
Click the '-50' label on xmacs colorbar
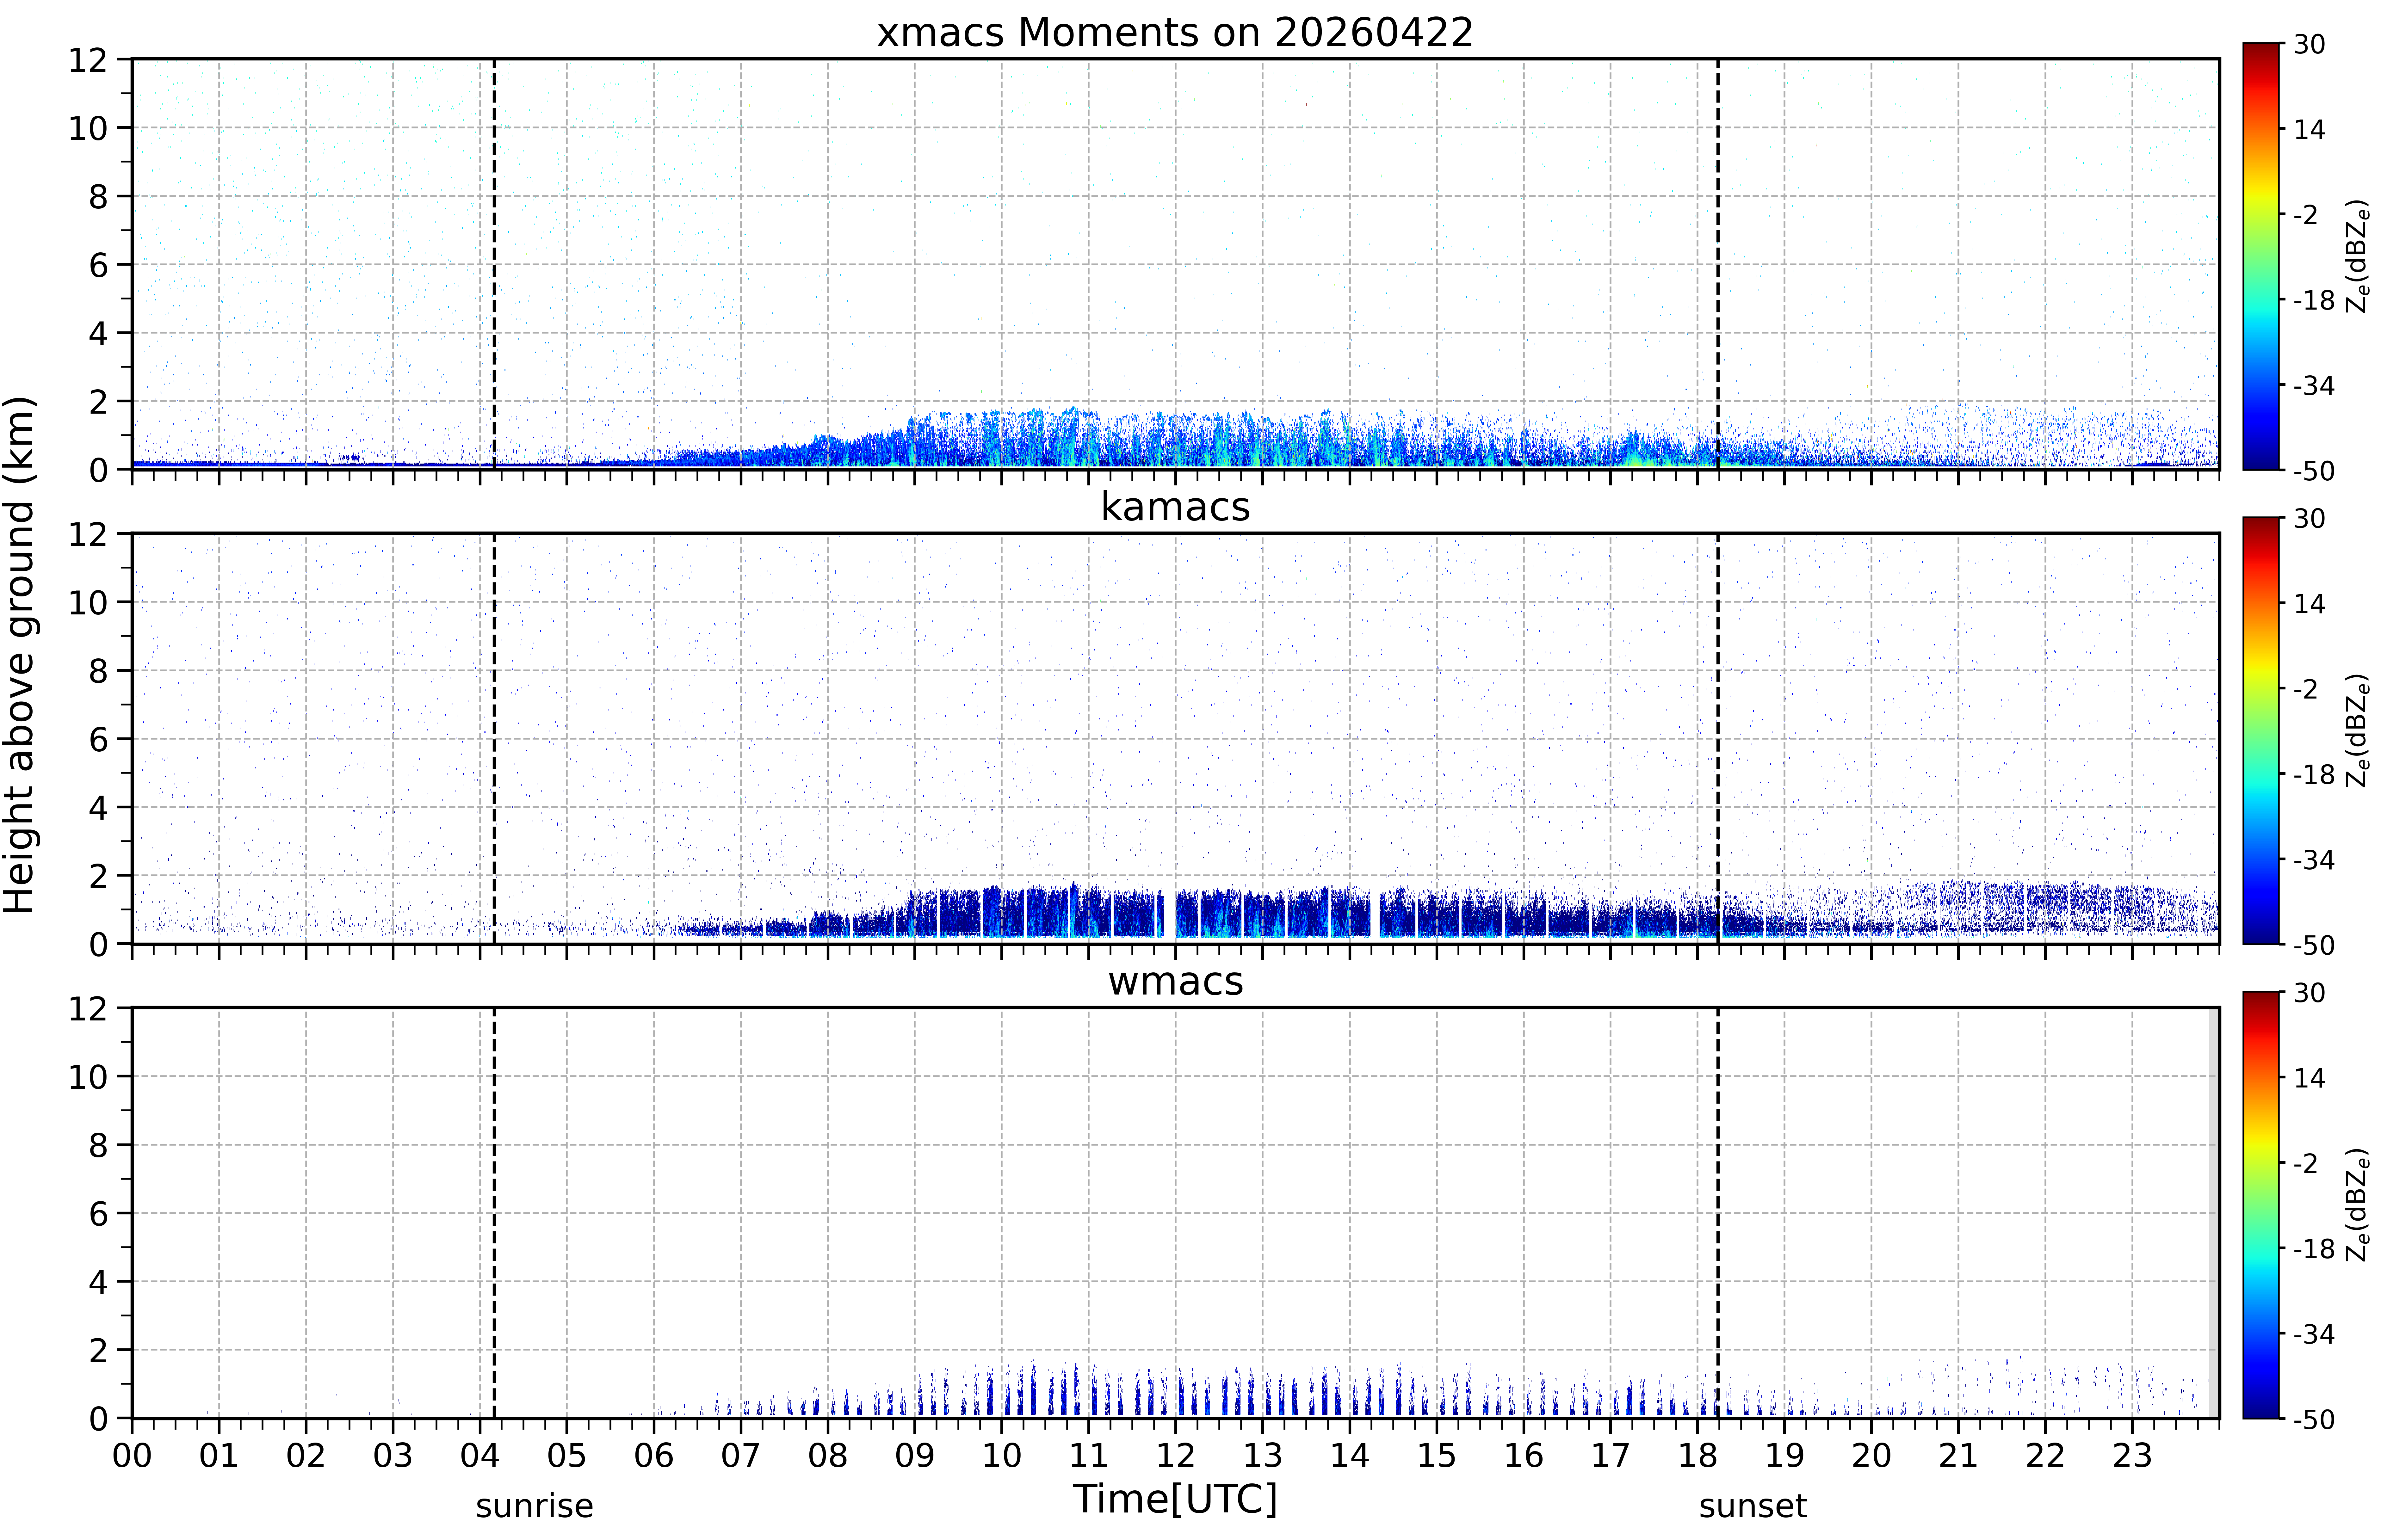coord(2314,471)
